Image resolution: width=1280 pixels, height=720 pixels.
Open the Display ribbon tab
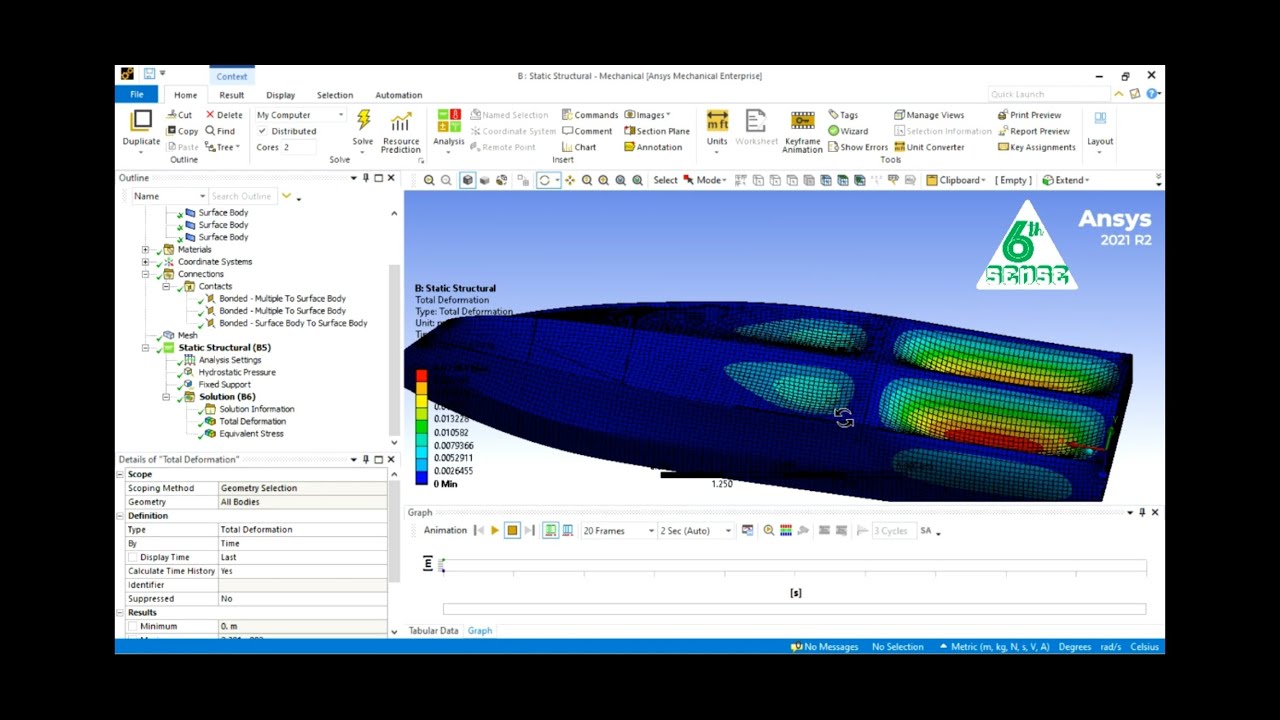click(280, 95)
